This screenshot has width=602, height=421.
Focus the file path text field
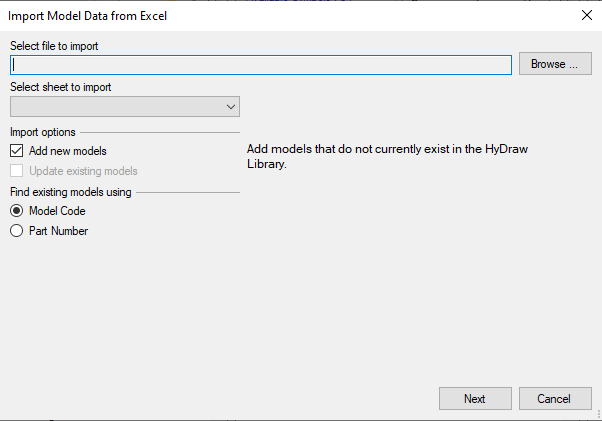(x=261, y=65)
